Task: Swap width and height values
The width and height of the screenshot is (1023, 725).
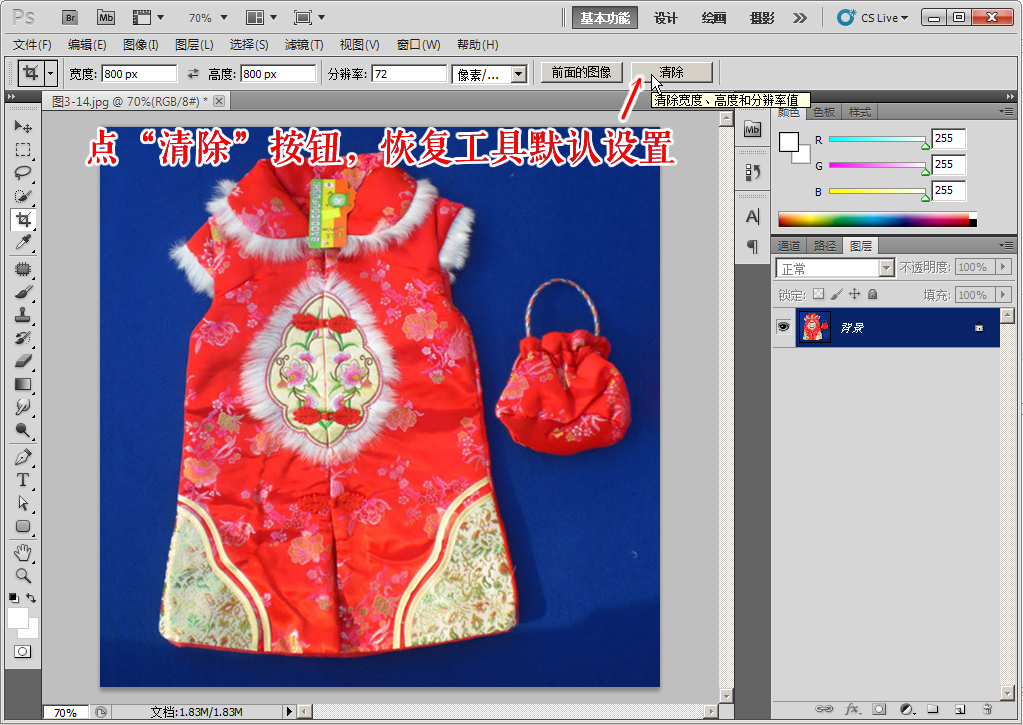Action: click(x=193, y=74)
